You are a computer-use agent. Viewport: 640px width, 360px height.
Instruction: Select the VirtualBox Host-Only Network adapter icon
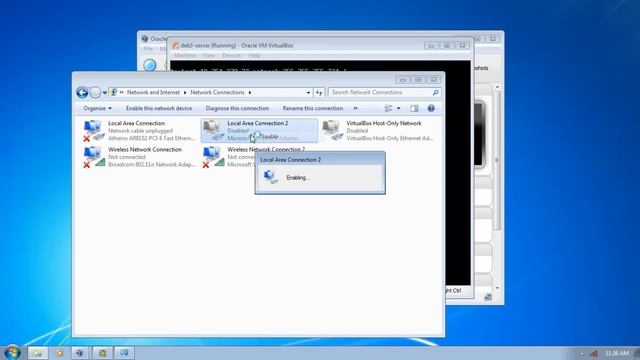pyautogui.click(x=332, y=131)
